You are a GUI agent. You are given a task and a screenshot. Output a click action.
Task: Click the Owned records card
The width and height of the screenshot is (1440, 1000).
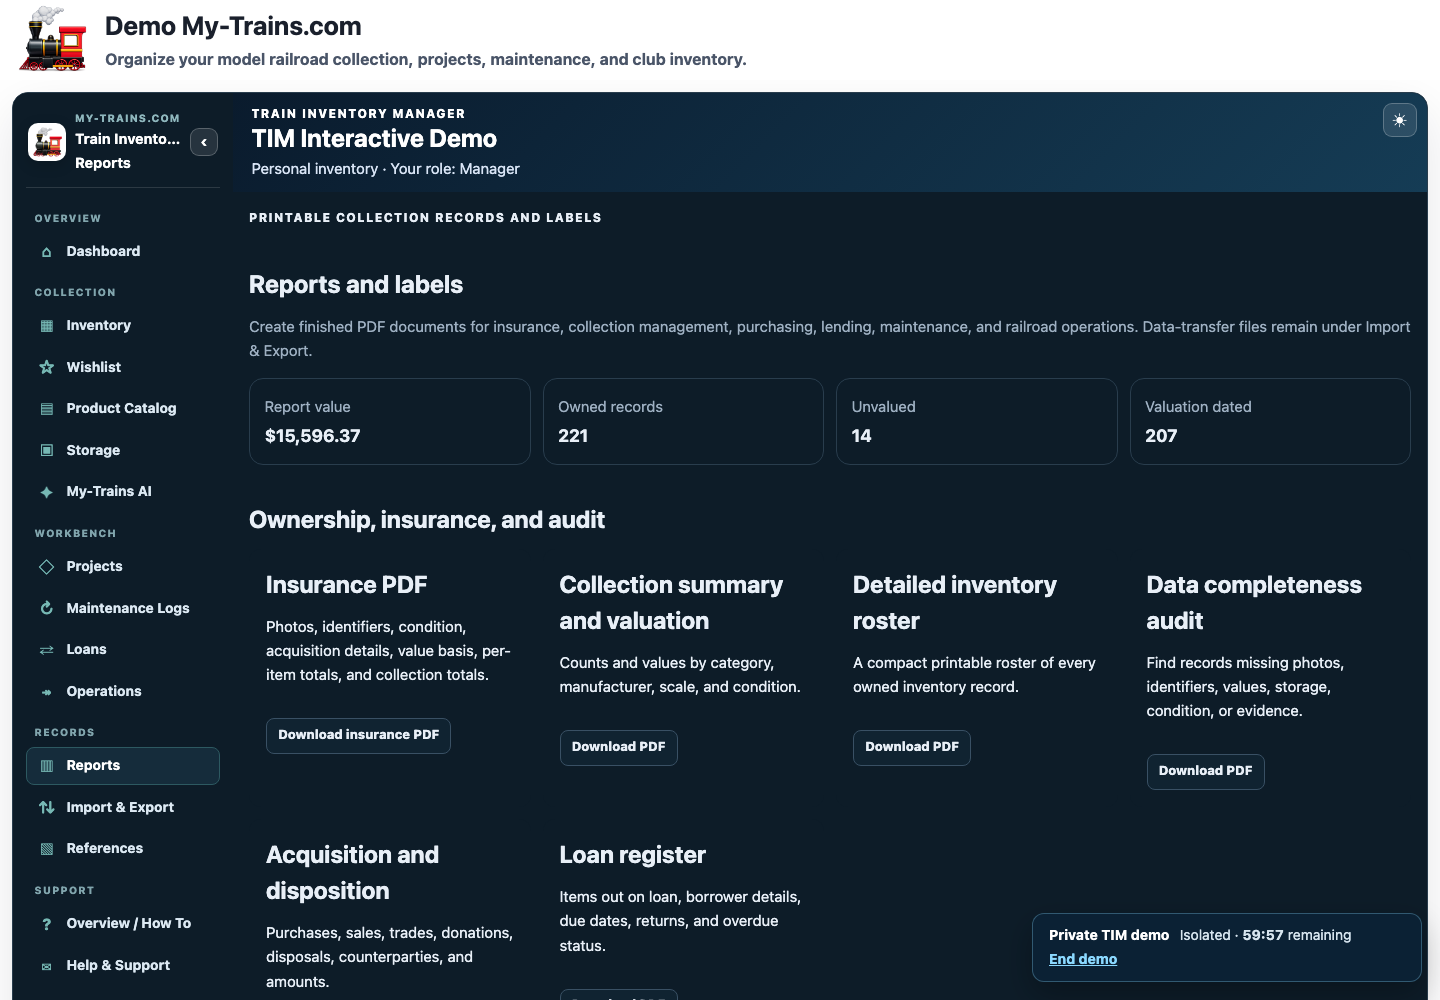click(683, 421)
